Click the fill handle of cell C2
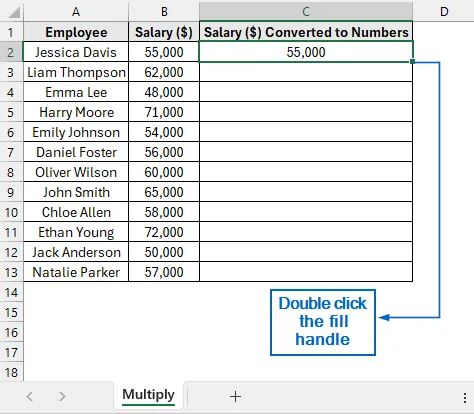 click(x=413, y=62)
